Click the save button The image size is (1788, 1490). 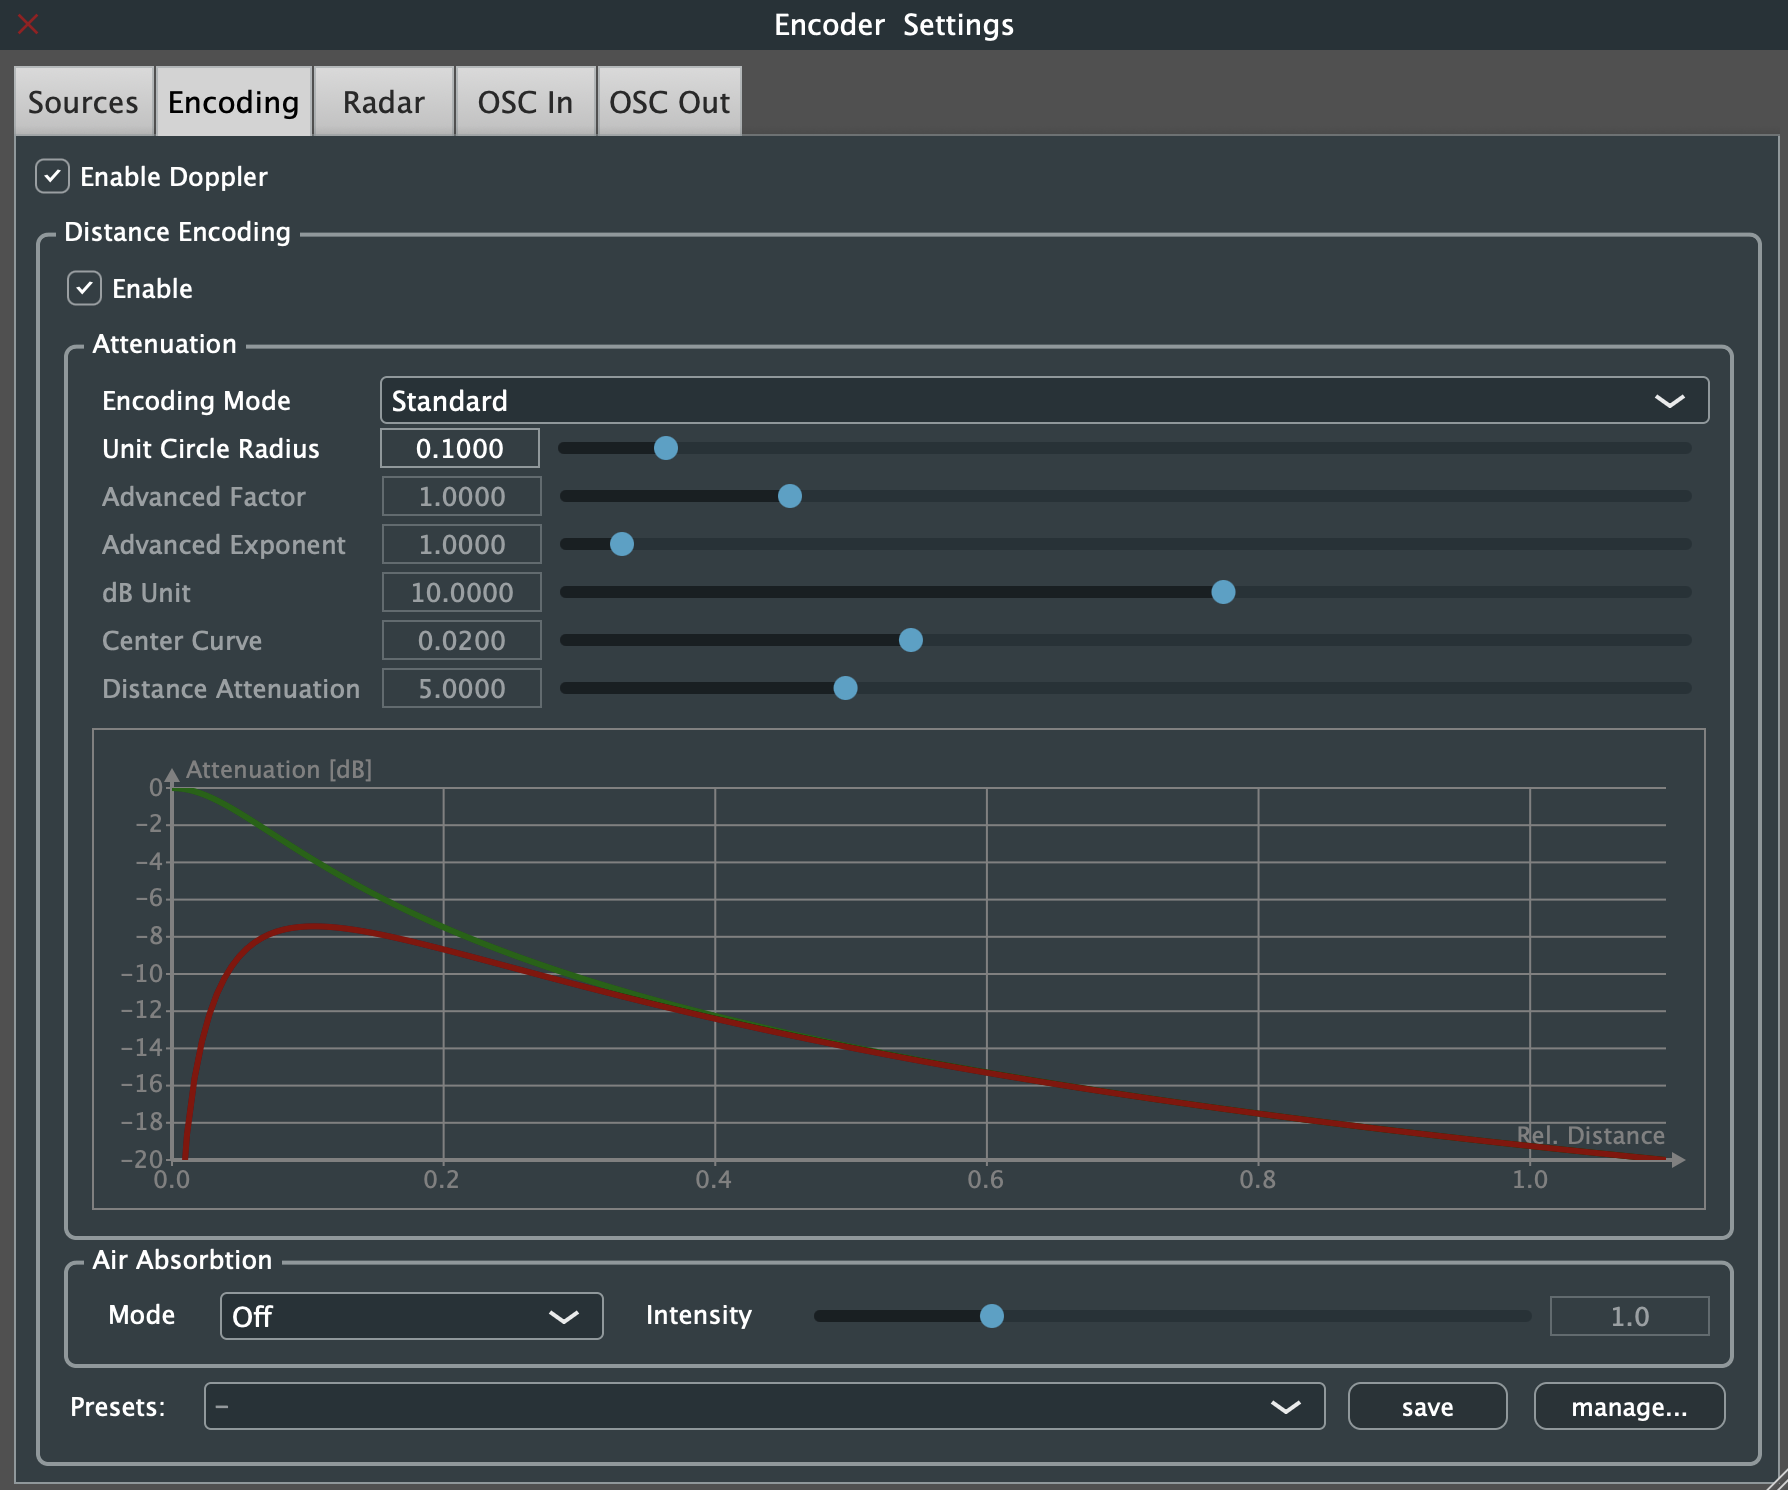click(1427, 1406)
